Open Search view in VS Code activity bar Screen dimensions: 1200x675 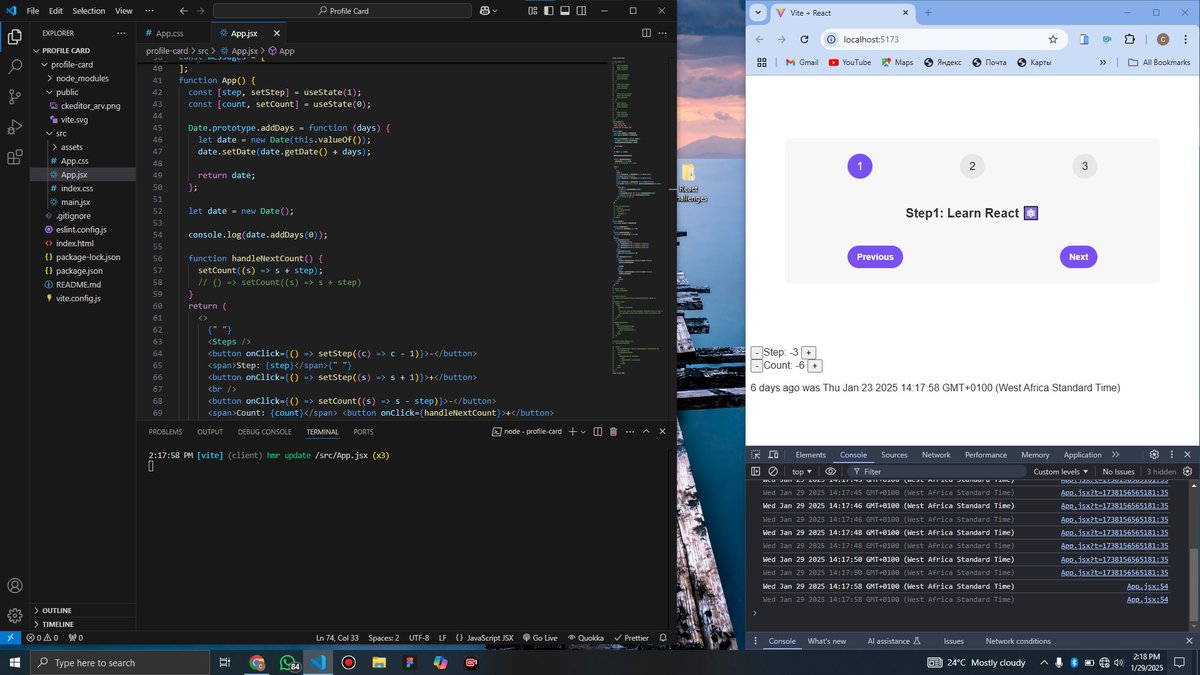pos(15,68)
